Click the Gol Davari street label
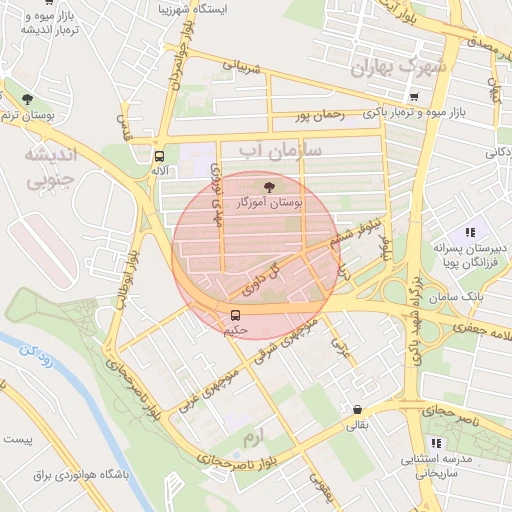The image size is (512, 512). pos(261,279)
